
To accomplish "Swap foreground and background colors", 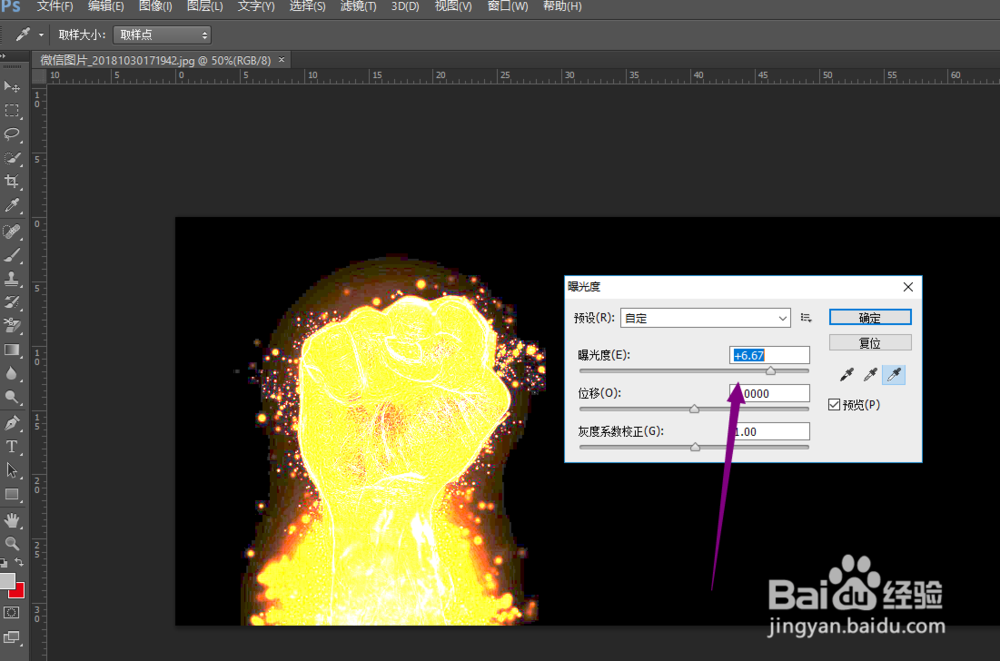I will click(x=20, y=562).
